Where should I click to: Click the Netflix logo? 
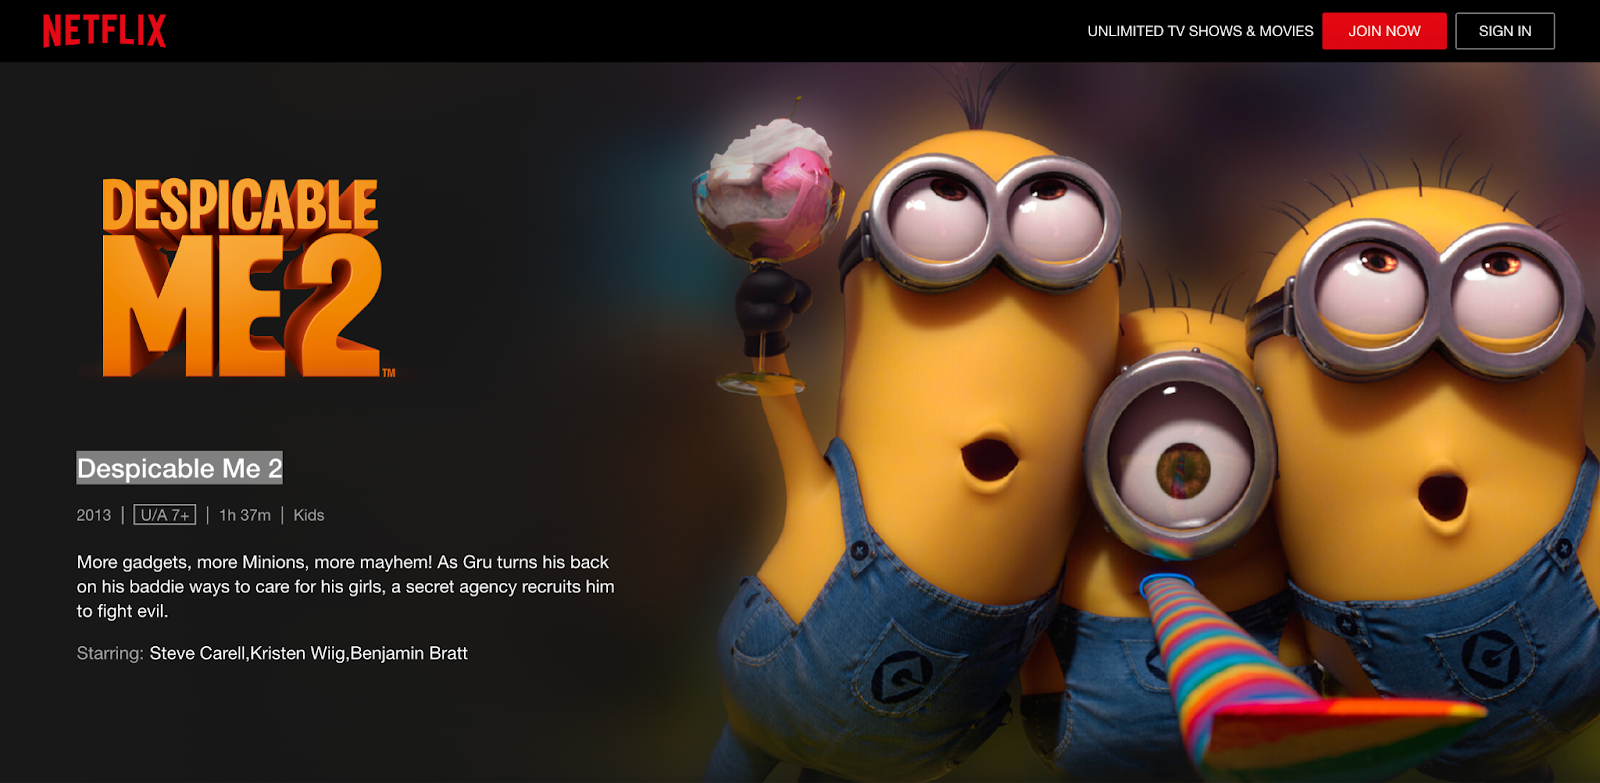(104, 31)
